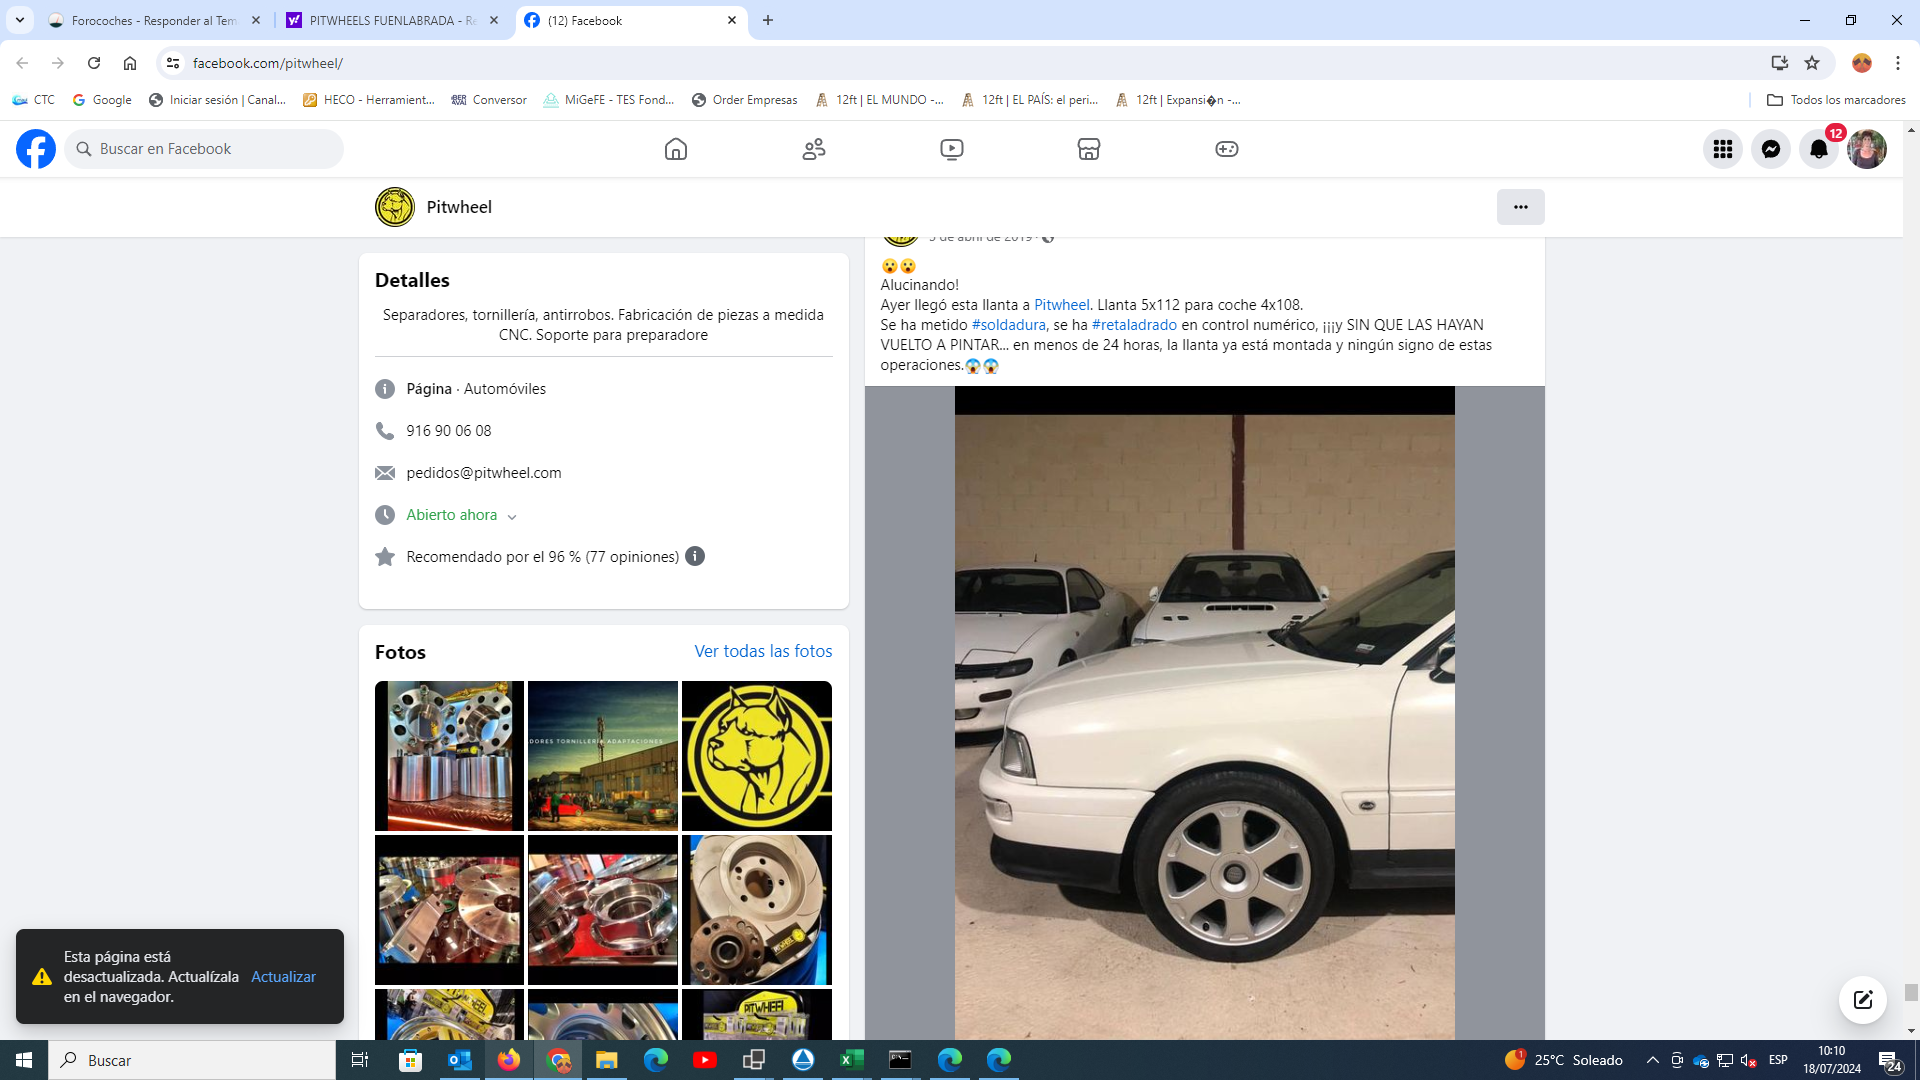The height and width of the screenshot is (1080, 1920).
Task: Open the yellow pitbull logo photo thumbnail
Action: click(757, 756)
